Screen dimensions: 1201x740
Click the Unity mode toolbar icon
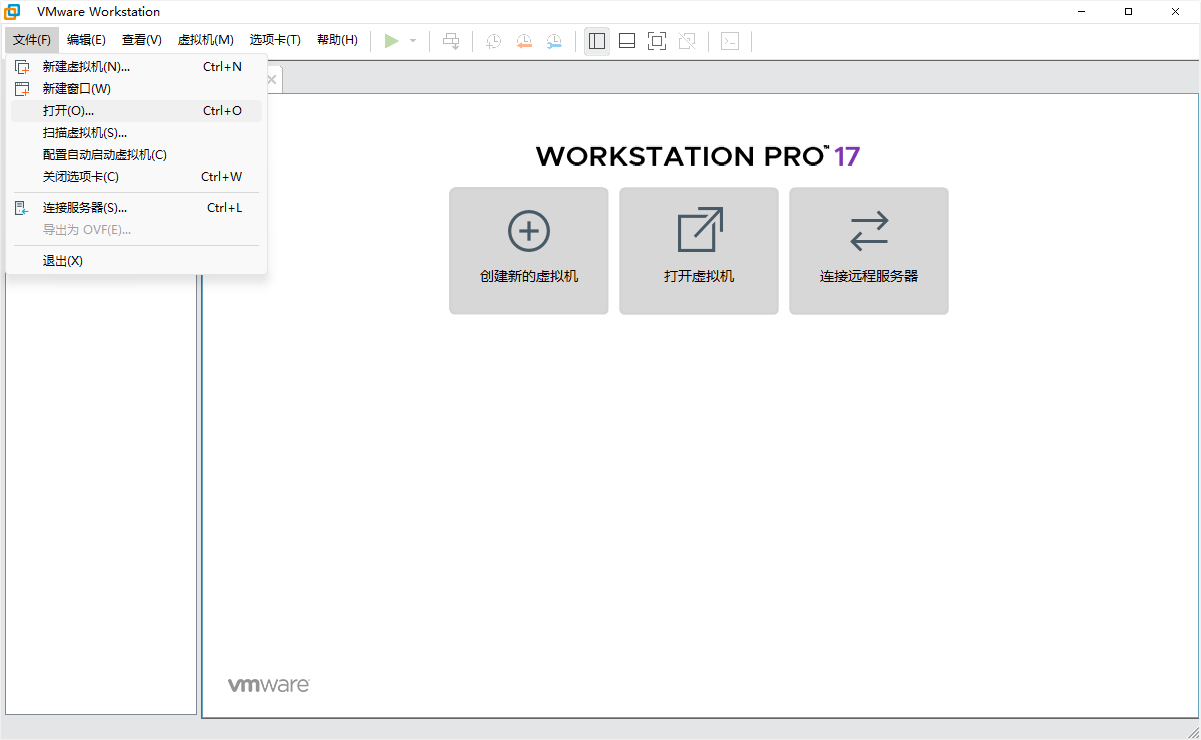coord(687,41)
